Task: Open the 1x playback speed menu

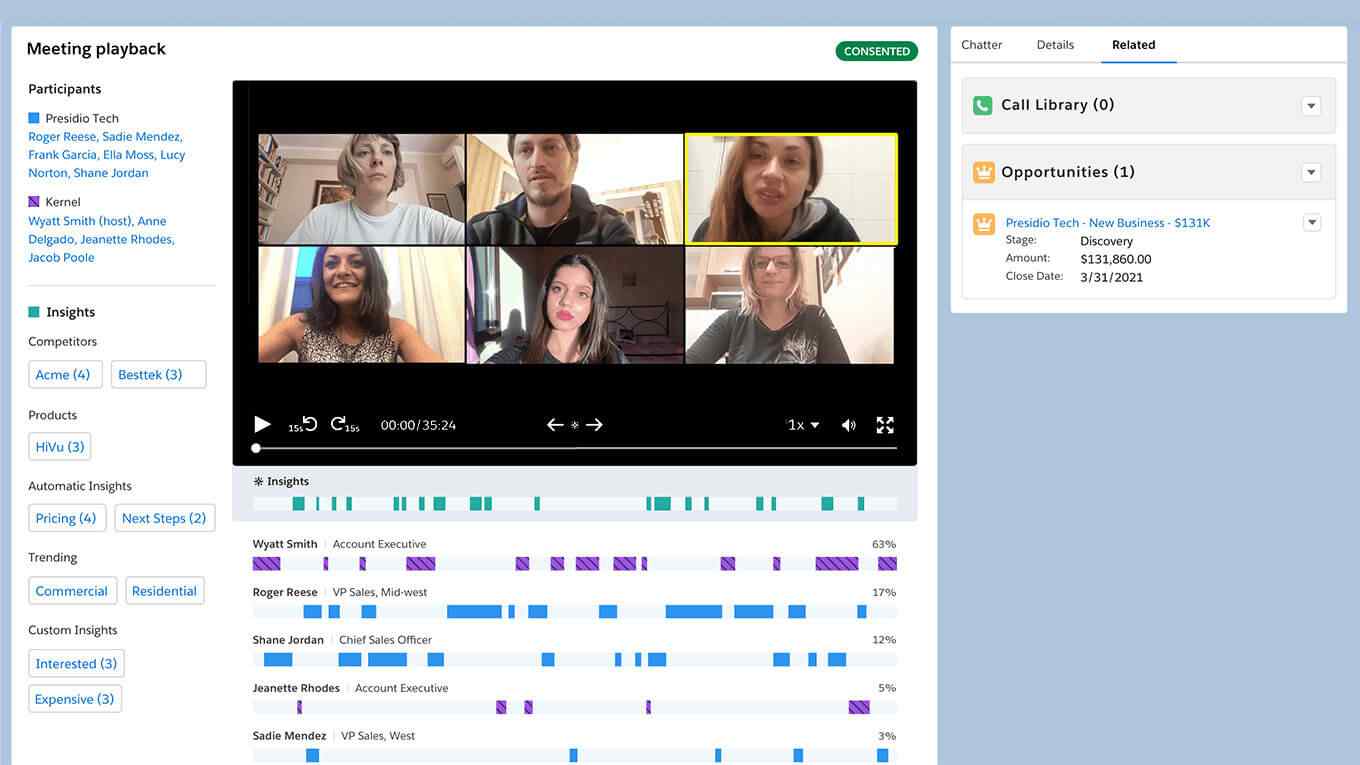Action: [x=804, y=425]
